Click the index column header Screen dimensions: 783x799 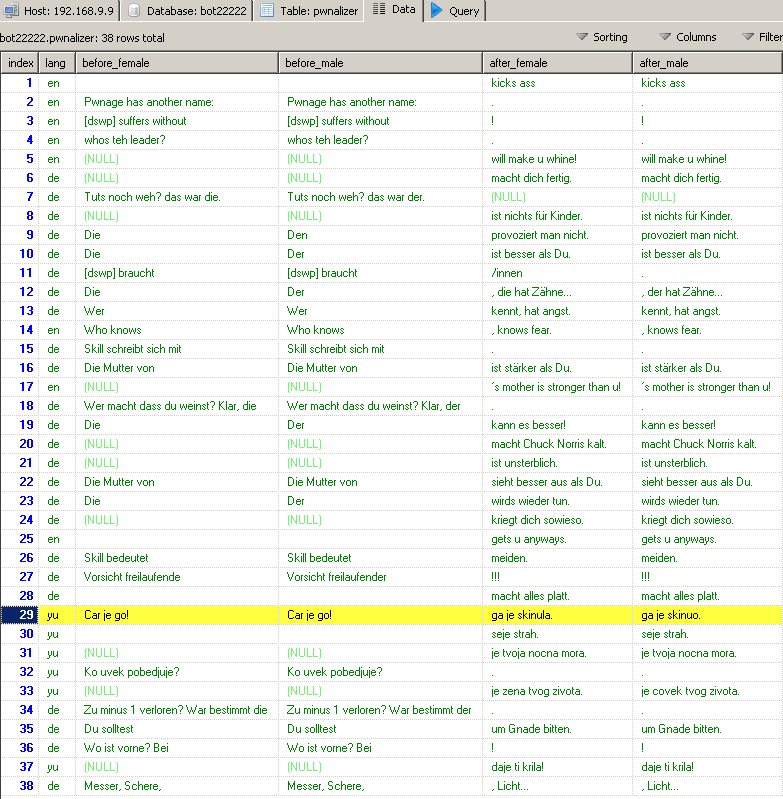[x=20, y=63]
